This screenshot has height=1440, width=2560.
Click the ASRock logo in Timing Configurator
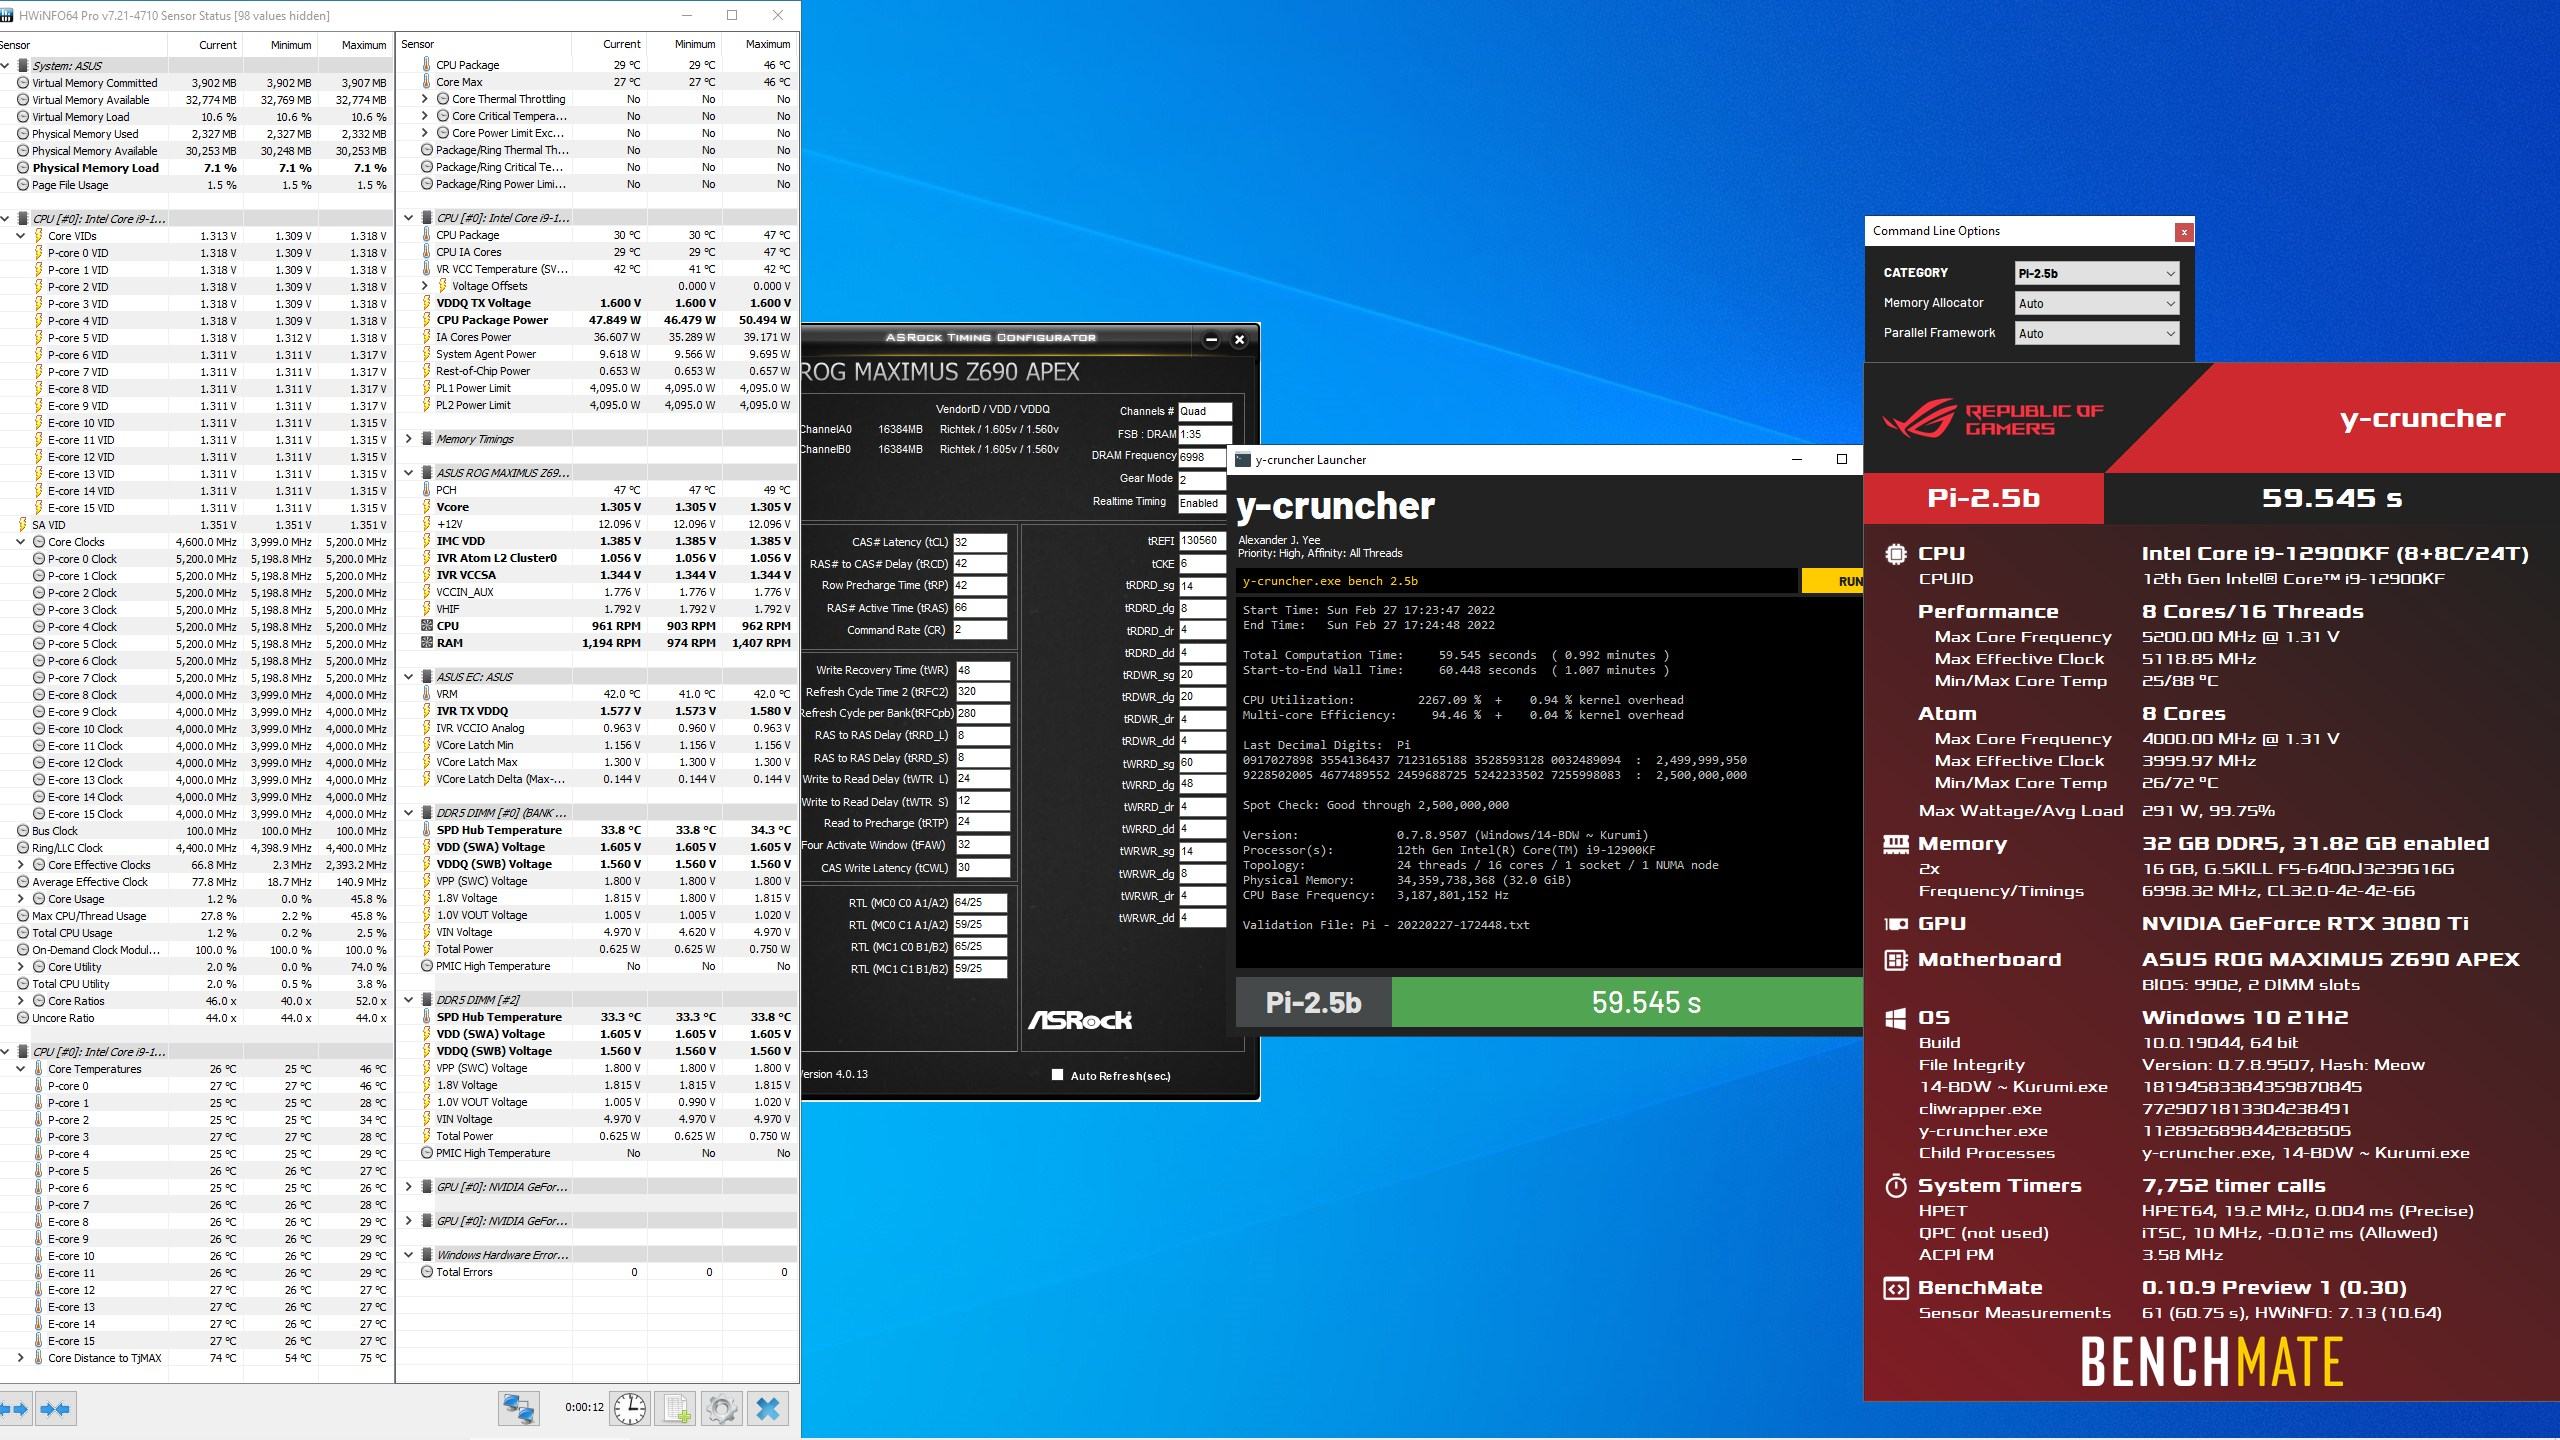1080,1020
